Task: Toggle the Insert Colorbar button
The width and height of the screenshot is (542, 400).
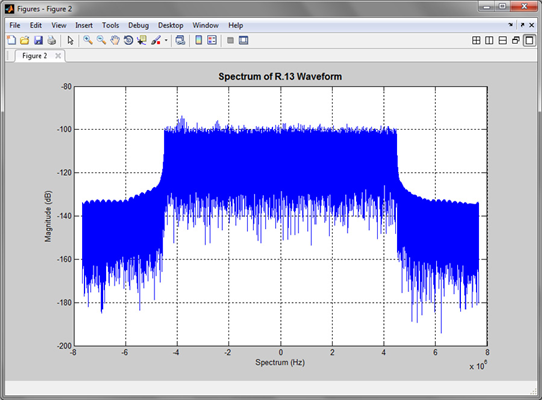Action: click(199, 40)
